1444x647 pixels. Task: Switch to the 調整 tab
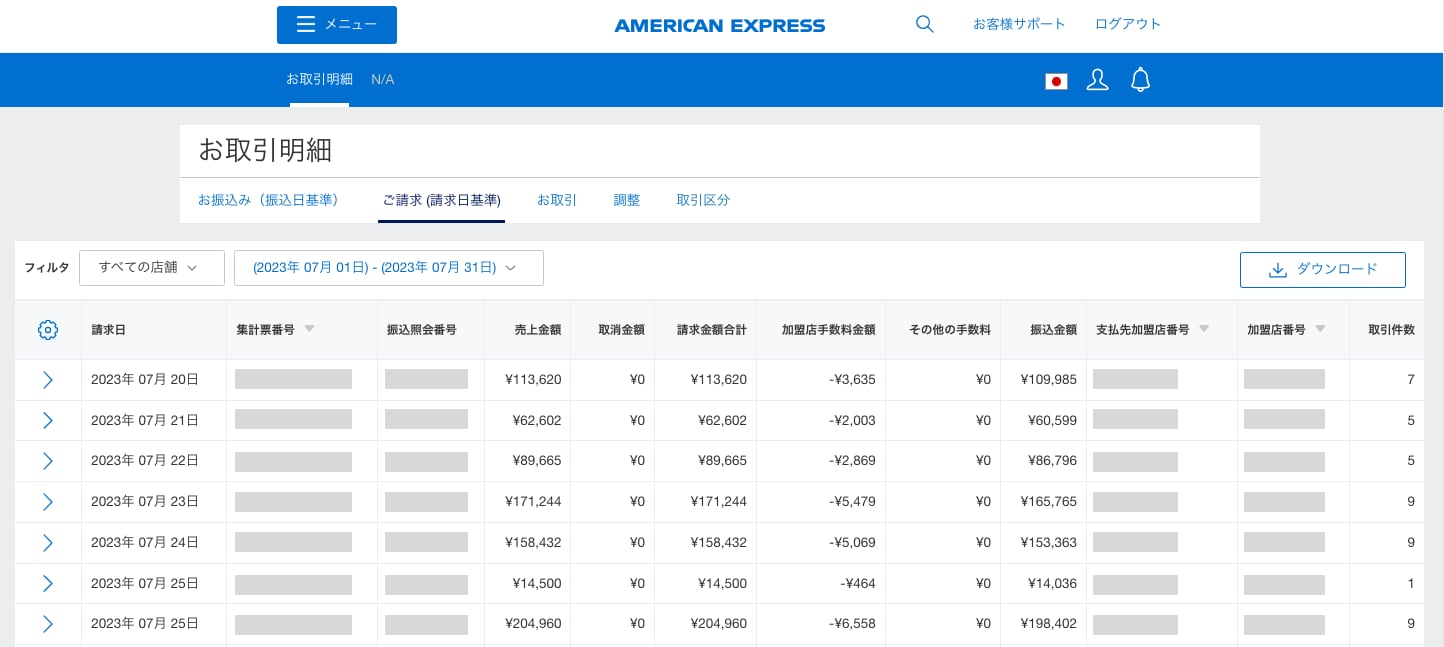click(x=626, y=200)
